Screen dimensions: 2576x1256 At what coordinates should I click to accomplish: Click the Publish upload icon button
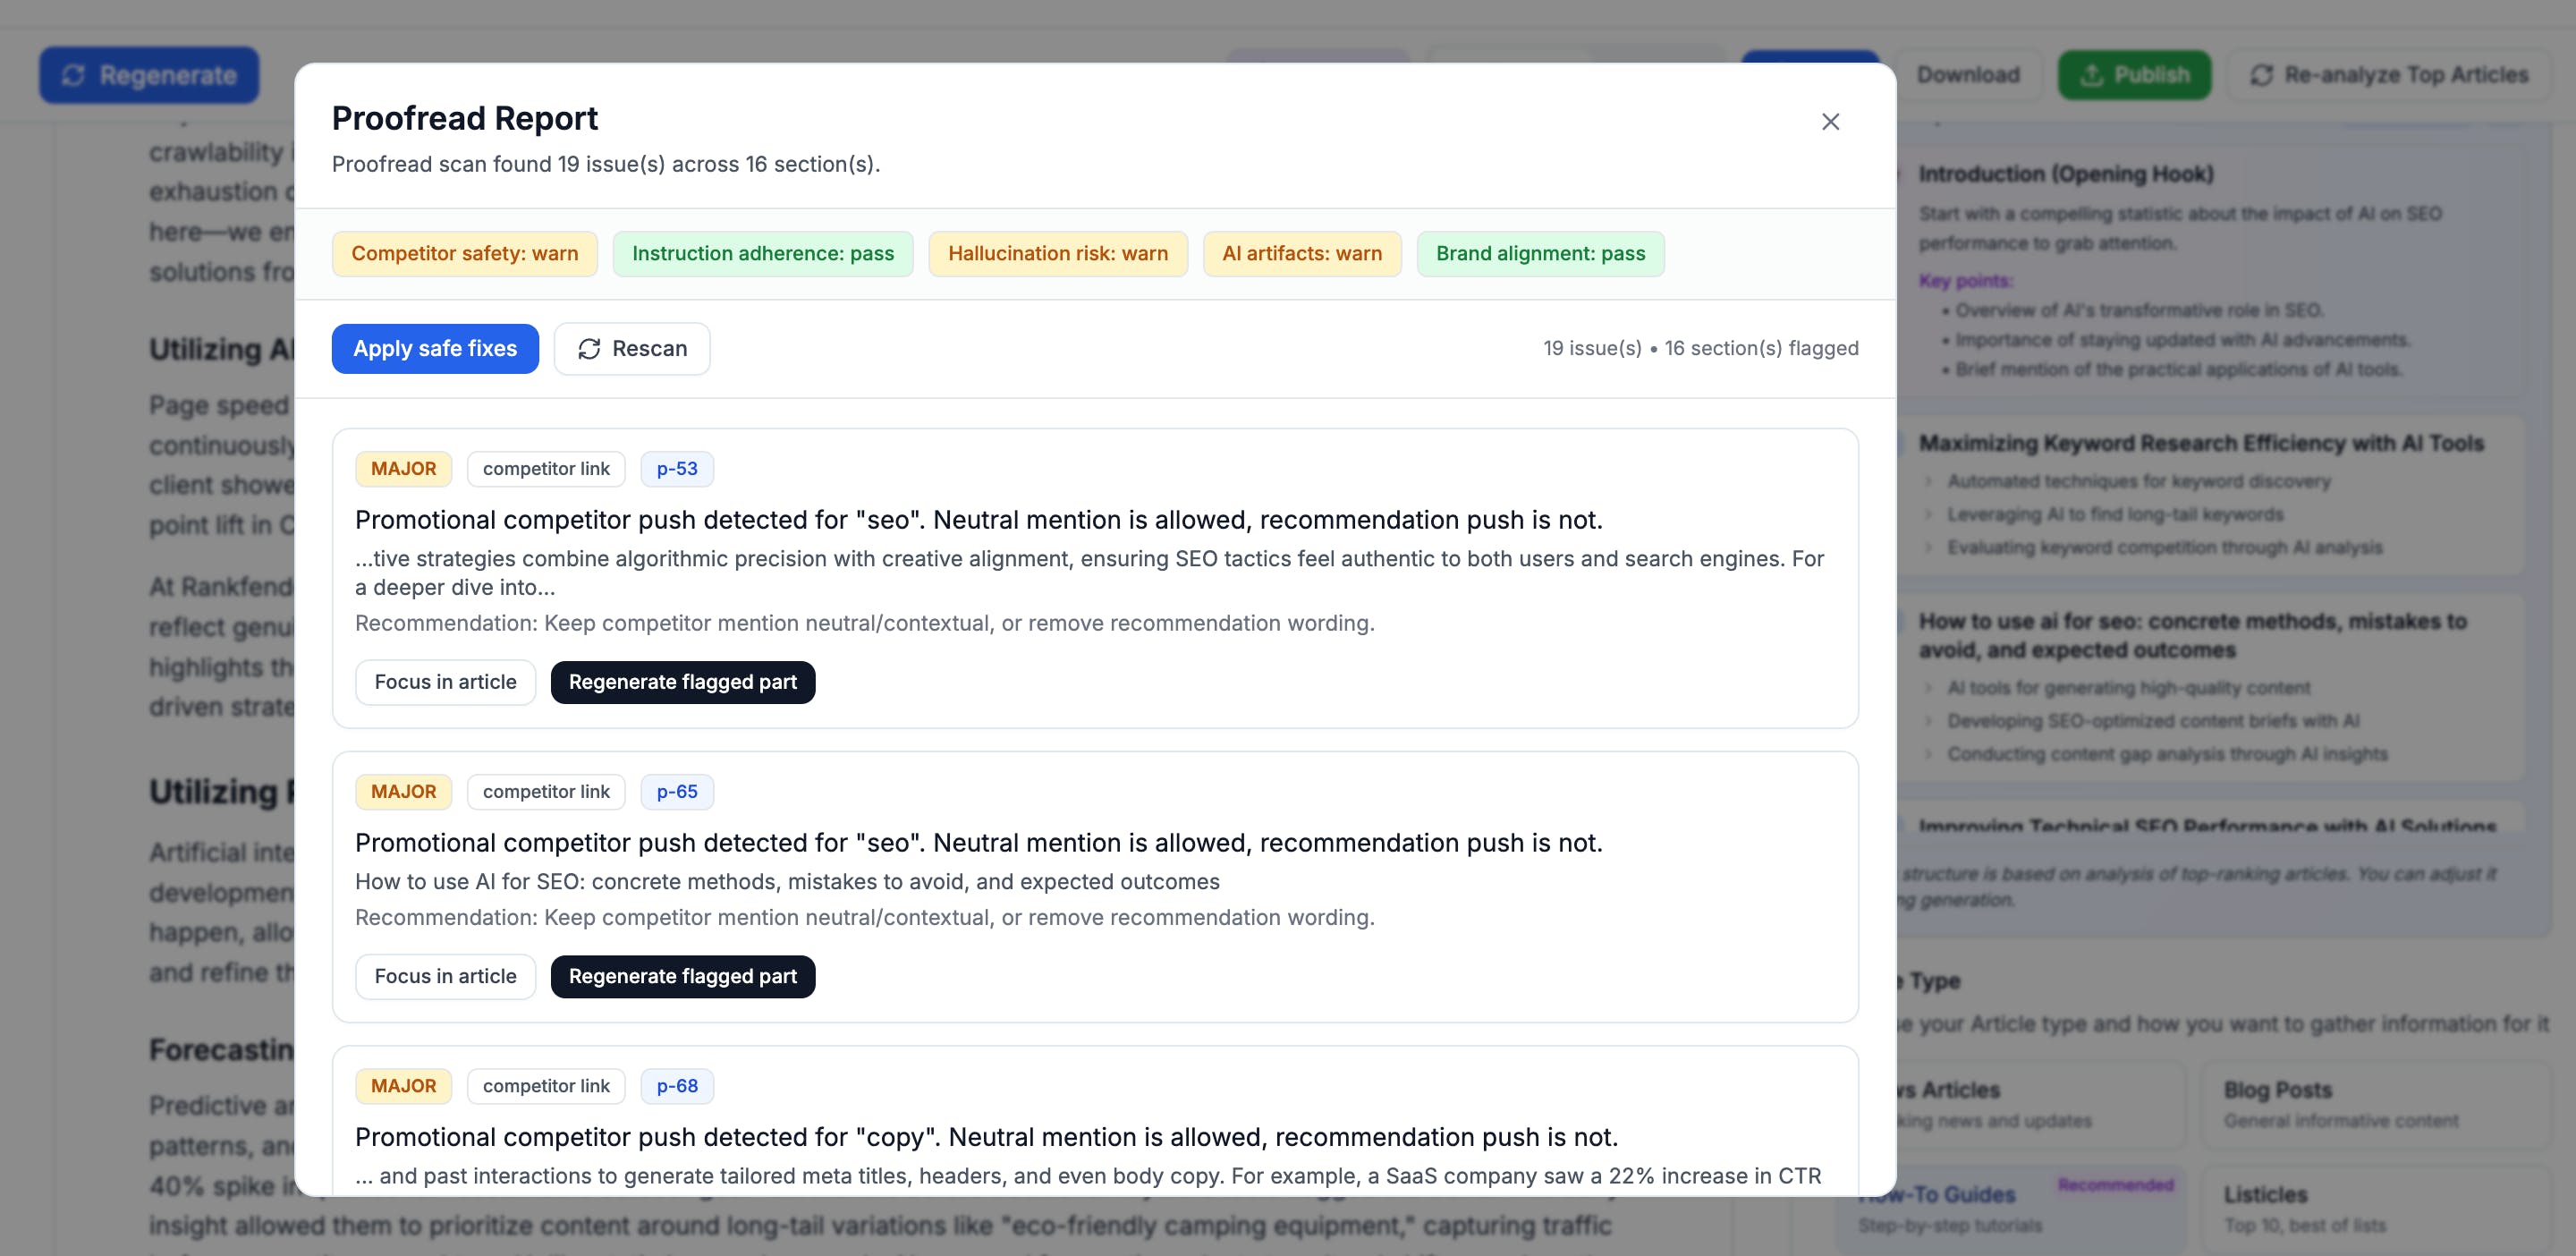click(2092, 75)
